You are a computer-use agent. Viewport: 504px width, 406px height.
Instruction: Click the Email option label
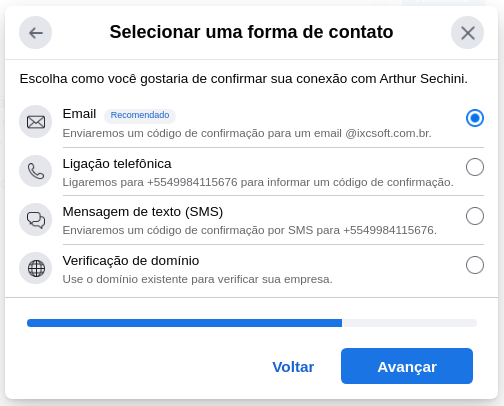79,114
